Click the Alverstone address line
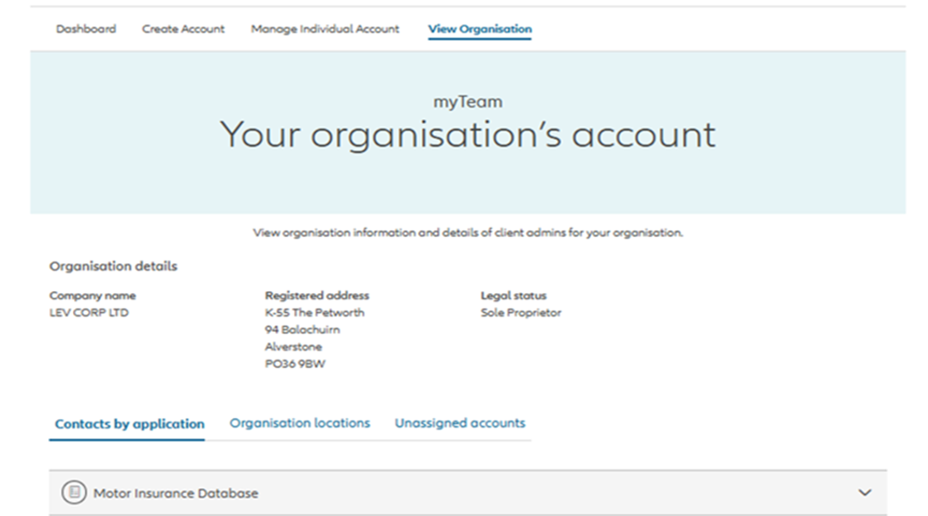The image size is (928, 516). click(293, 347)
